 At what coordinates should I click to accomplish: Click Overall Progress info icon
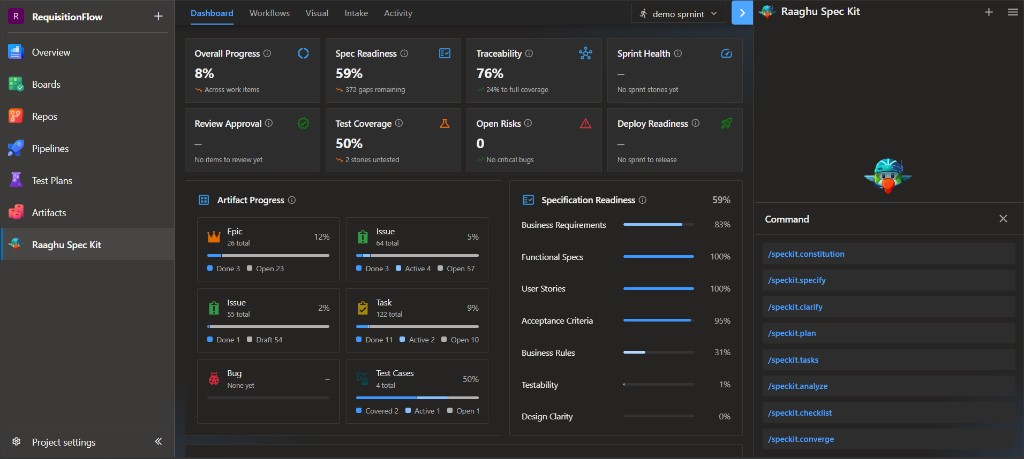pos(267,54)
